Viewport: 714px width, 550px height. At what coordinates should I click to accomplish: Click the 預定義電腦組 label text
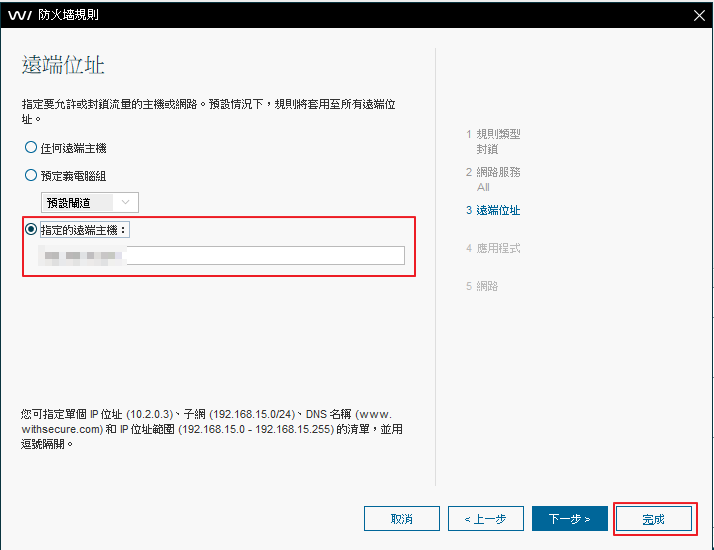pos(73,176)
